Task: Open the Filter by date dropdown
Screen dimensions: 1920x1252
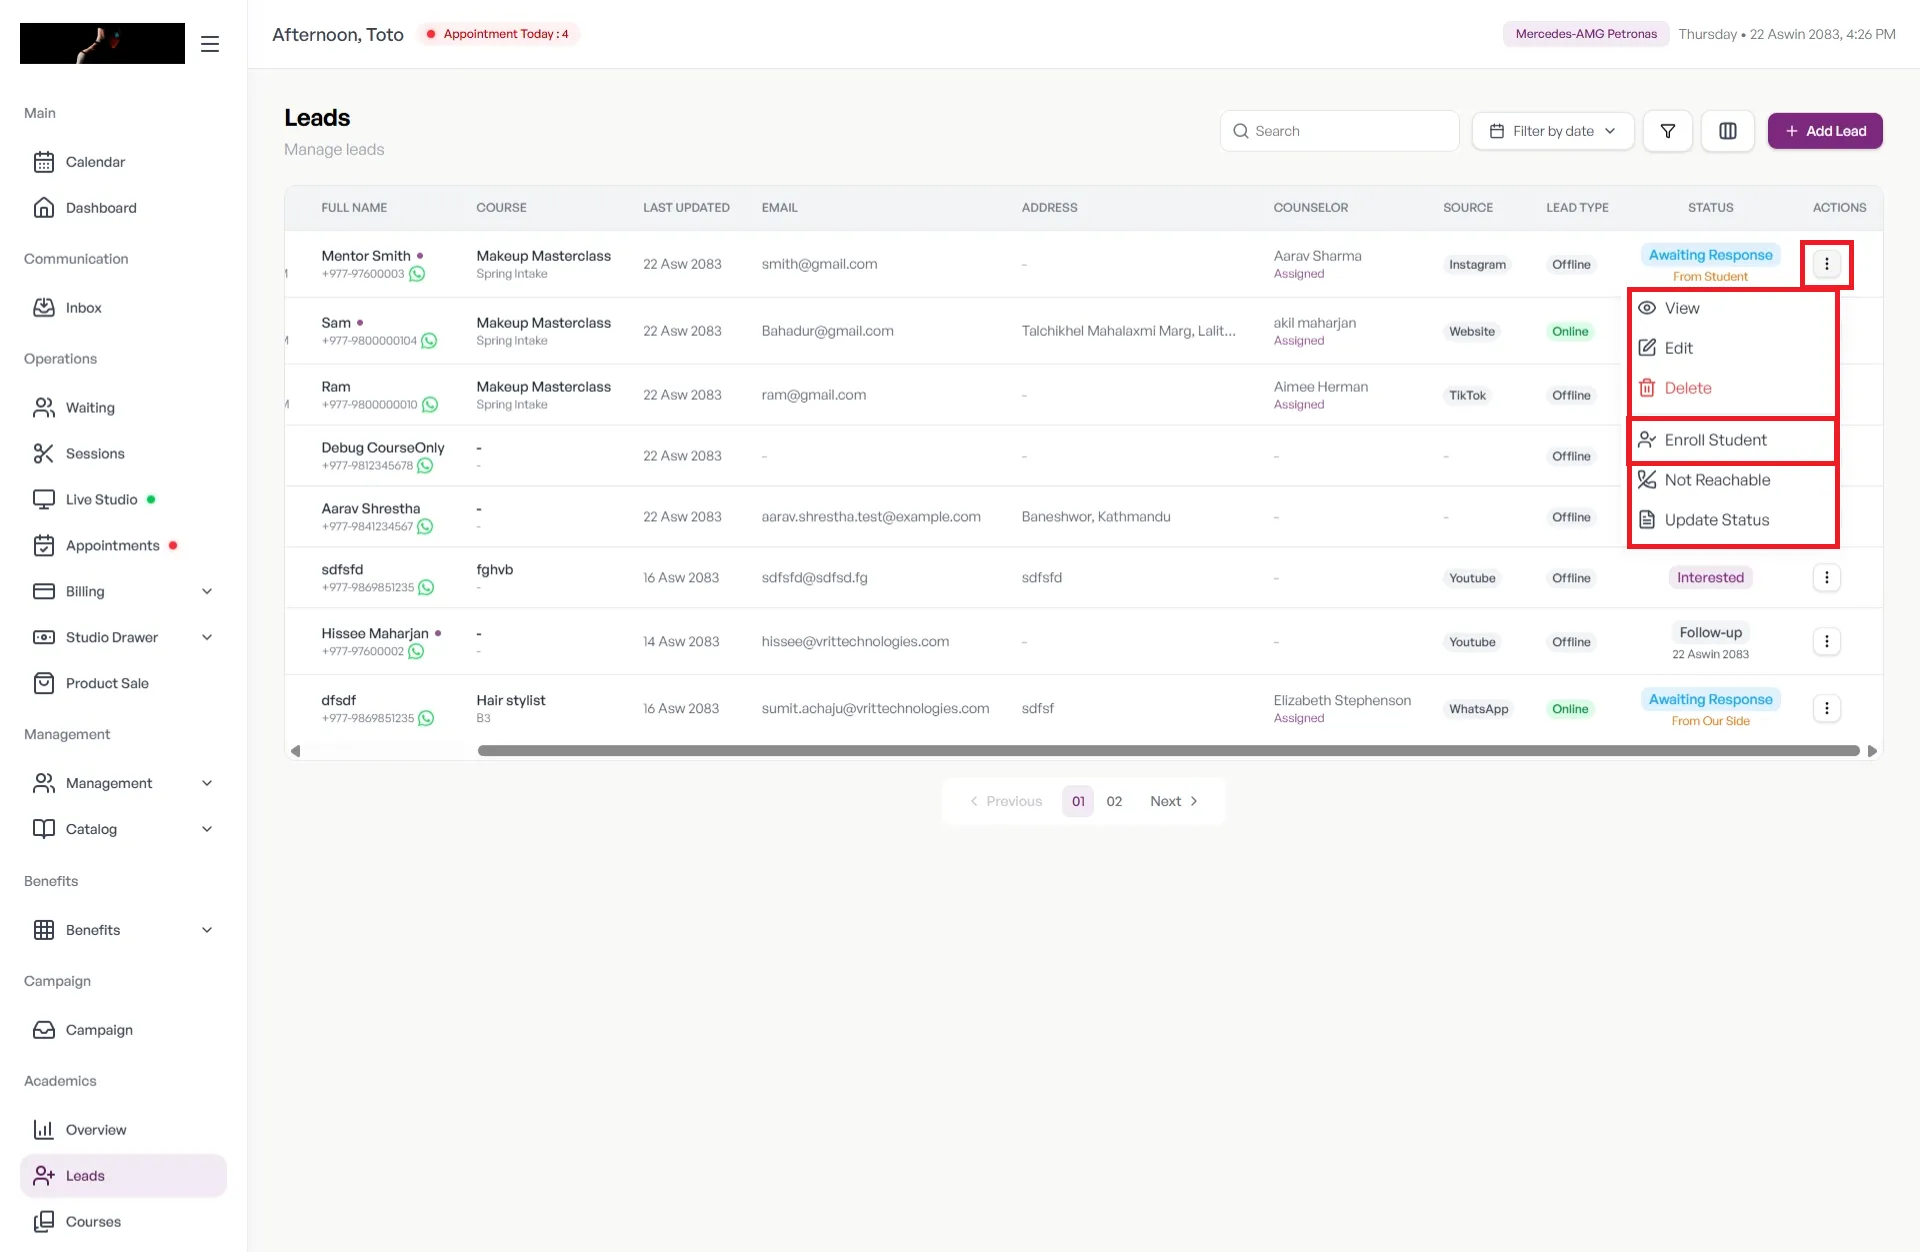Action: [1553, 131]
